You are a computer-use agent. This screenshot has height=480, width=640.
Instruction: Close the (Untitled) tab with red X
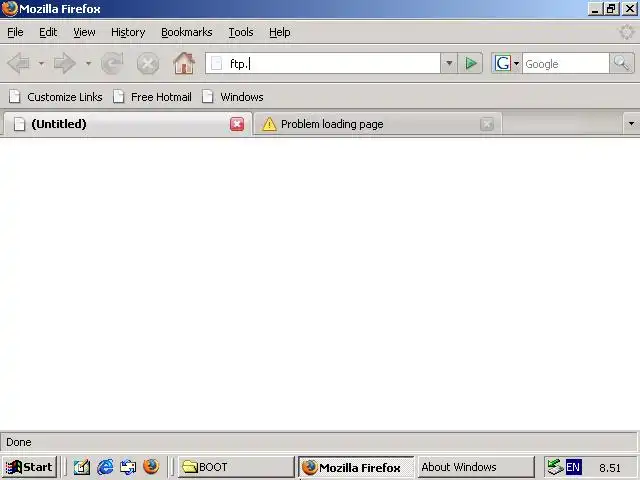[237, 124]
